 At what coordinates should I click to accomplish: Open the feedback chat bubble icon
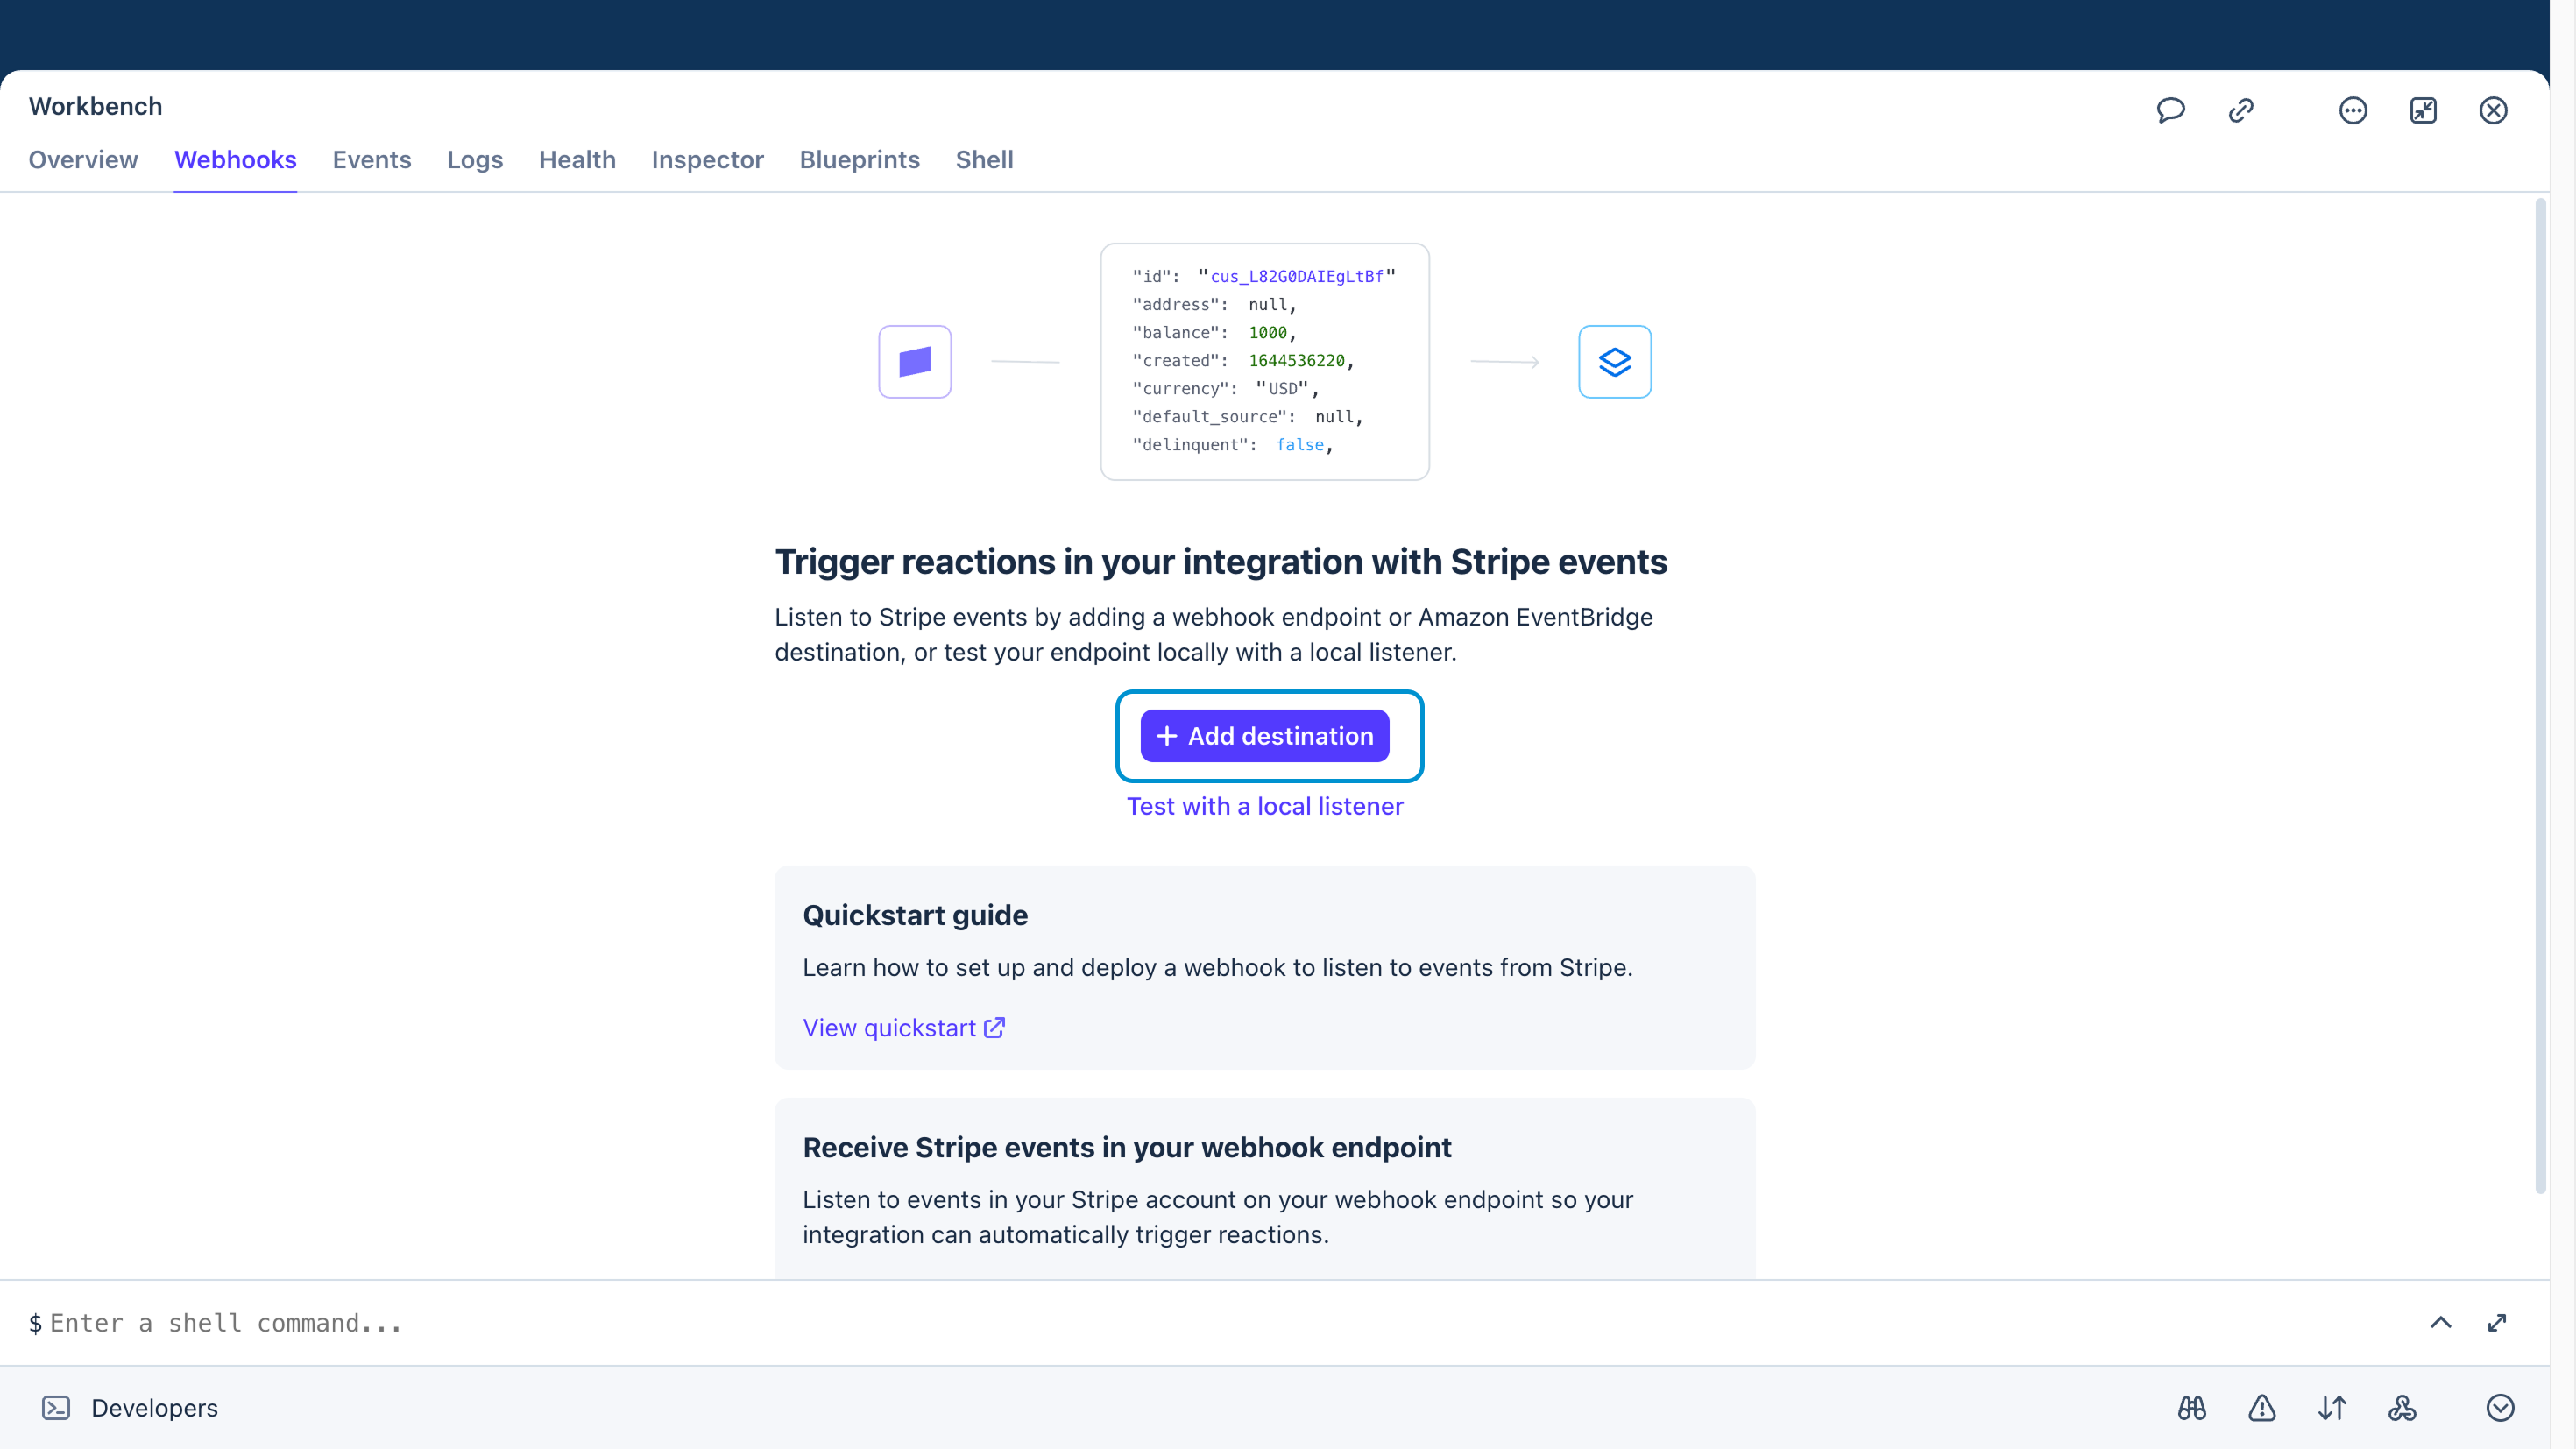(2170, 110)
